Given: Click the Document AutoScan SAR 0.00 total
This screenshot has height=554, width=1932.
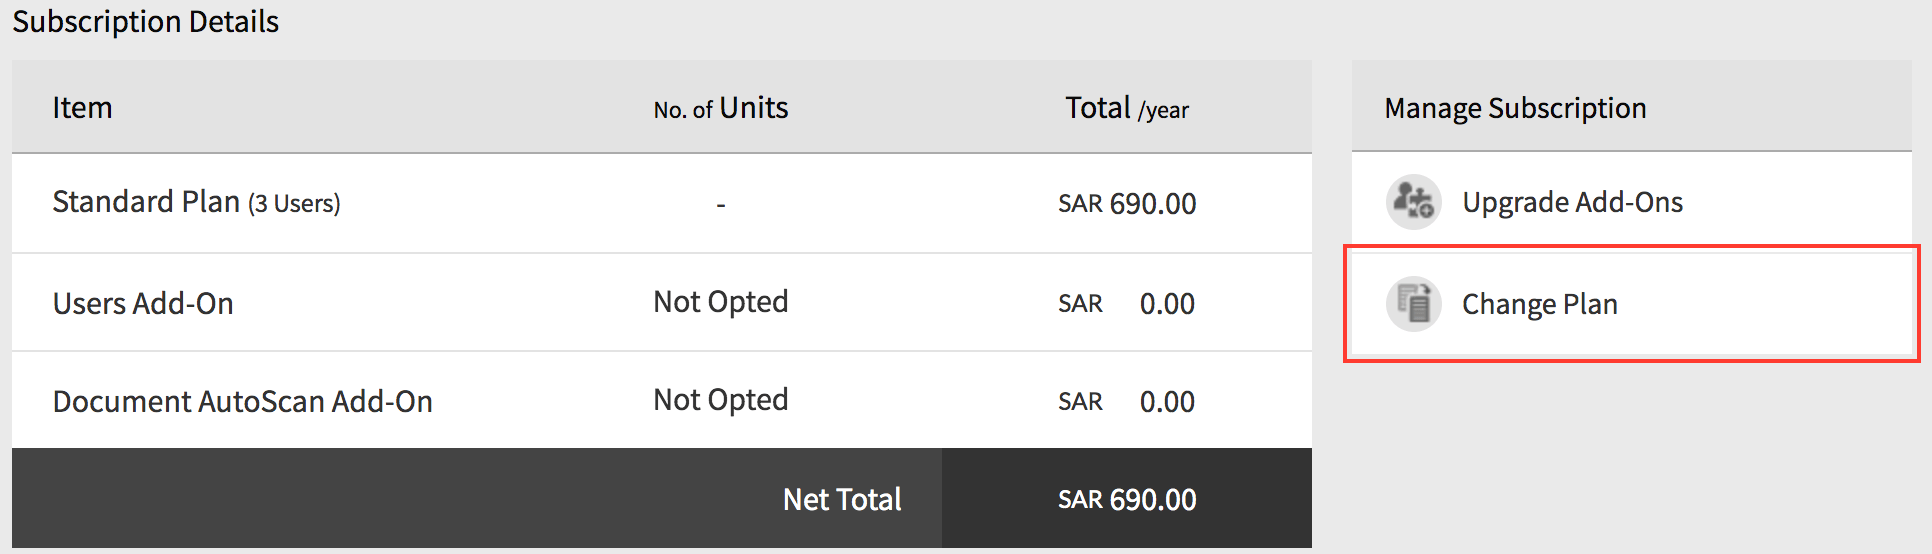Looking at the screenshot, I should (x=1127, y=401).
